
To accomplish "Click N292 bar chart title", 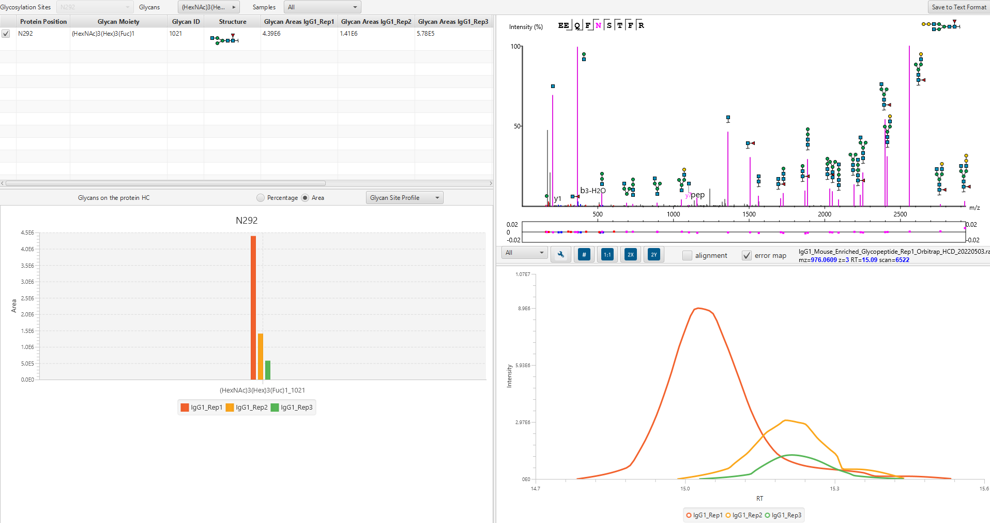I will click(x=246, y=220).
